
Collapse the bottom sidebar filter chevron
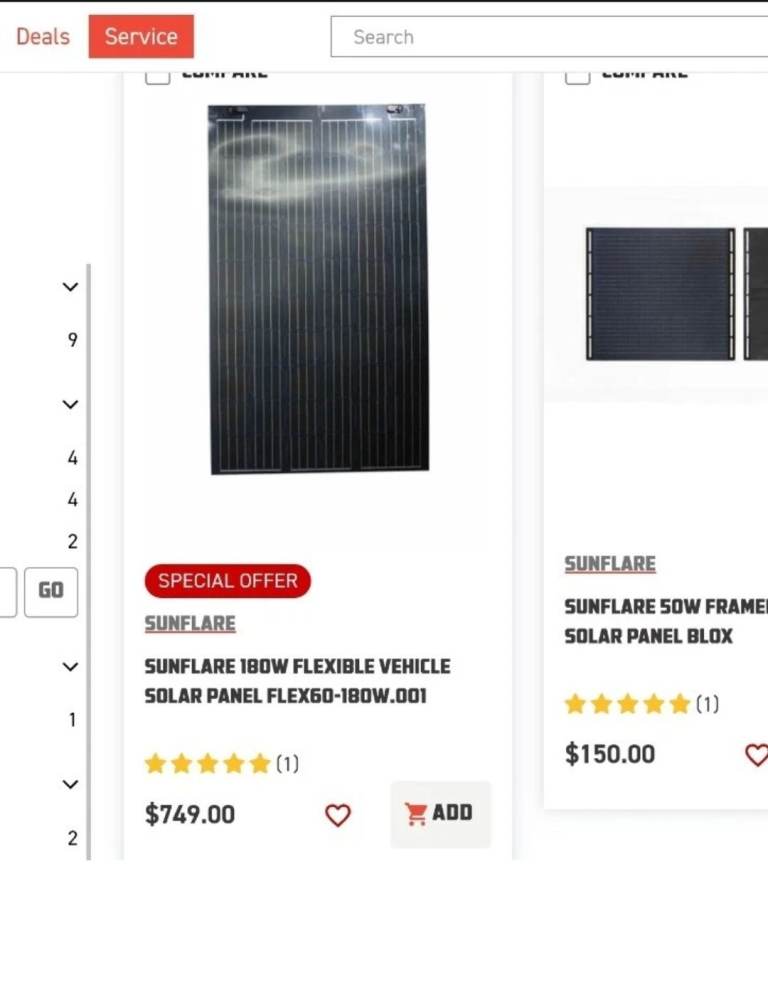(70, 785)
